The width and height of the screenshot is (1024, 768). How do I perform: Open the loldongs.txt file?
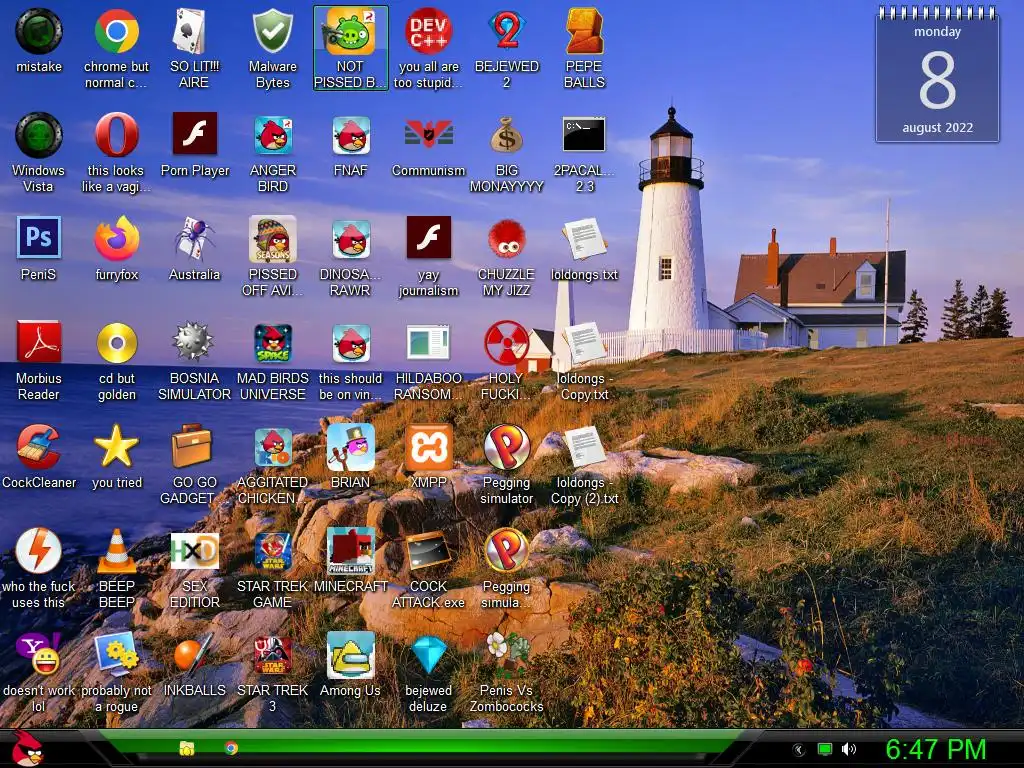[x=584, y=239]
